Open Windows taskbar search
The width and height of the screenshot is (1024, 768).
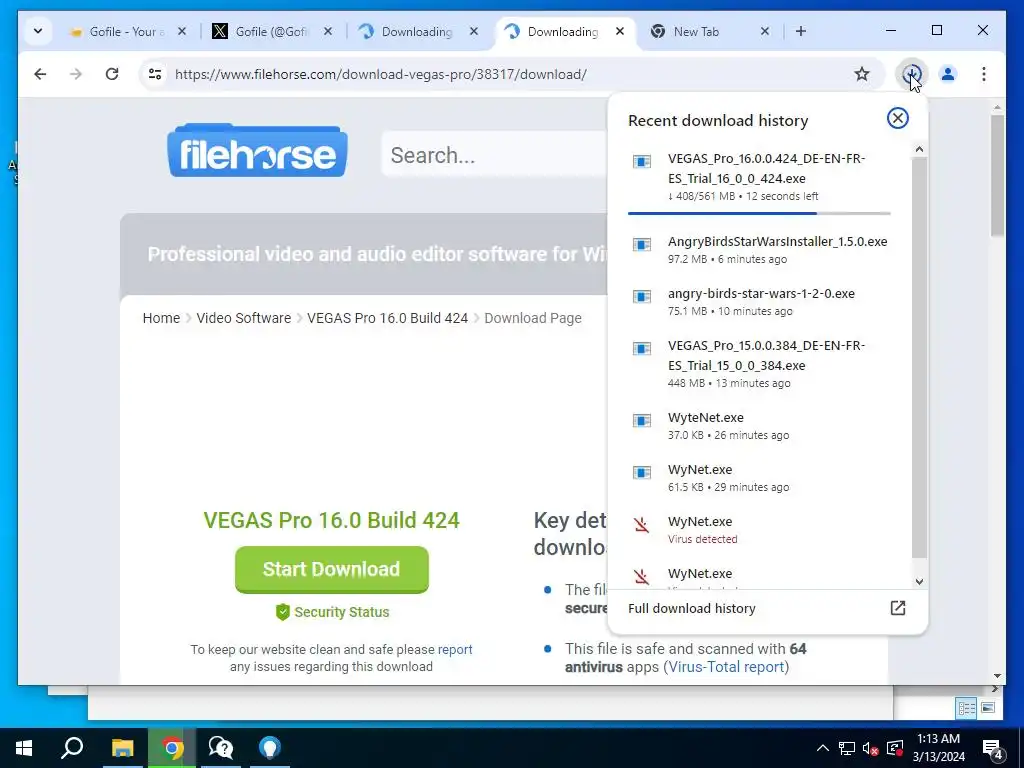[x=72, y=748]
